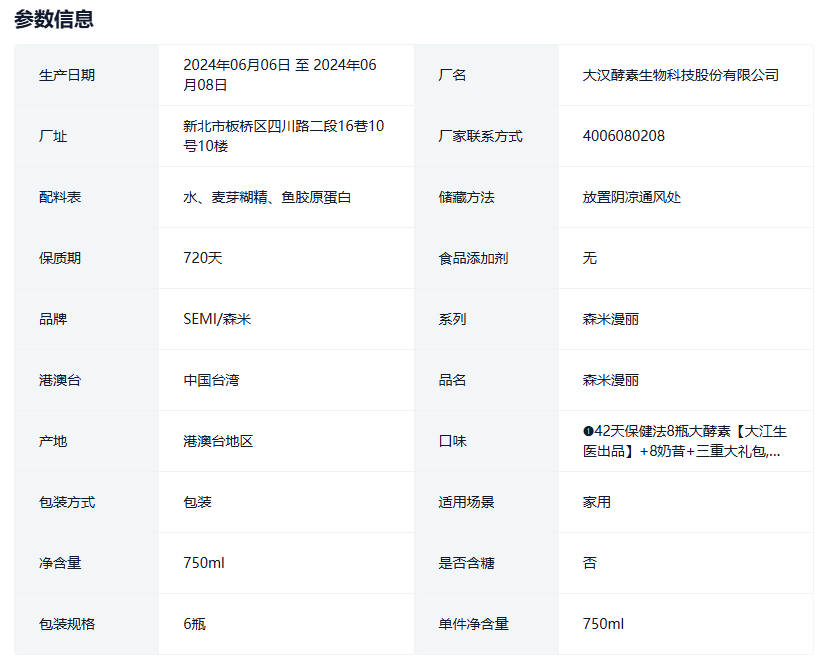Select the 食品添加剂 label
This screenshot has width=819, height=660.
click(x=473, y=258)
